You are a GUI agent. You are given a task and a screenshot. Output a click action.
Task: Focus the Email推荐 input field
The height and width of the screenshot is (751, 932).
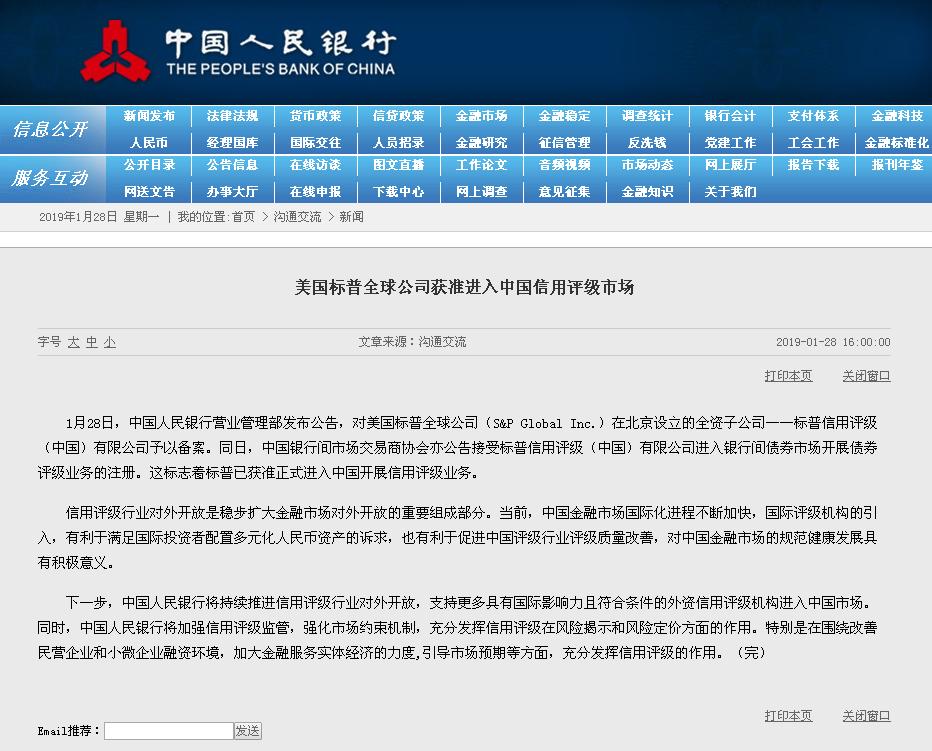click(169, 731)
